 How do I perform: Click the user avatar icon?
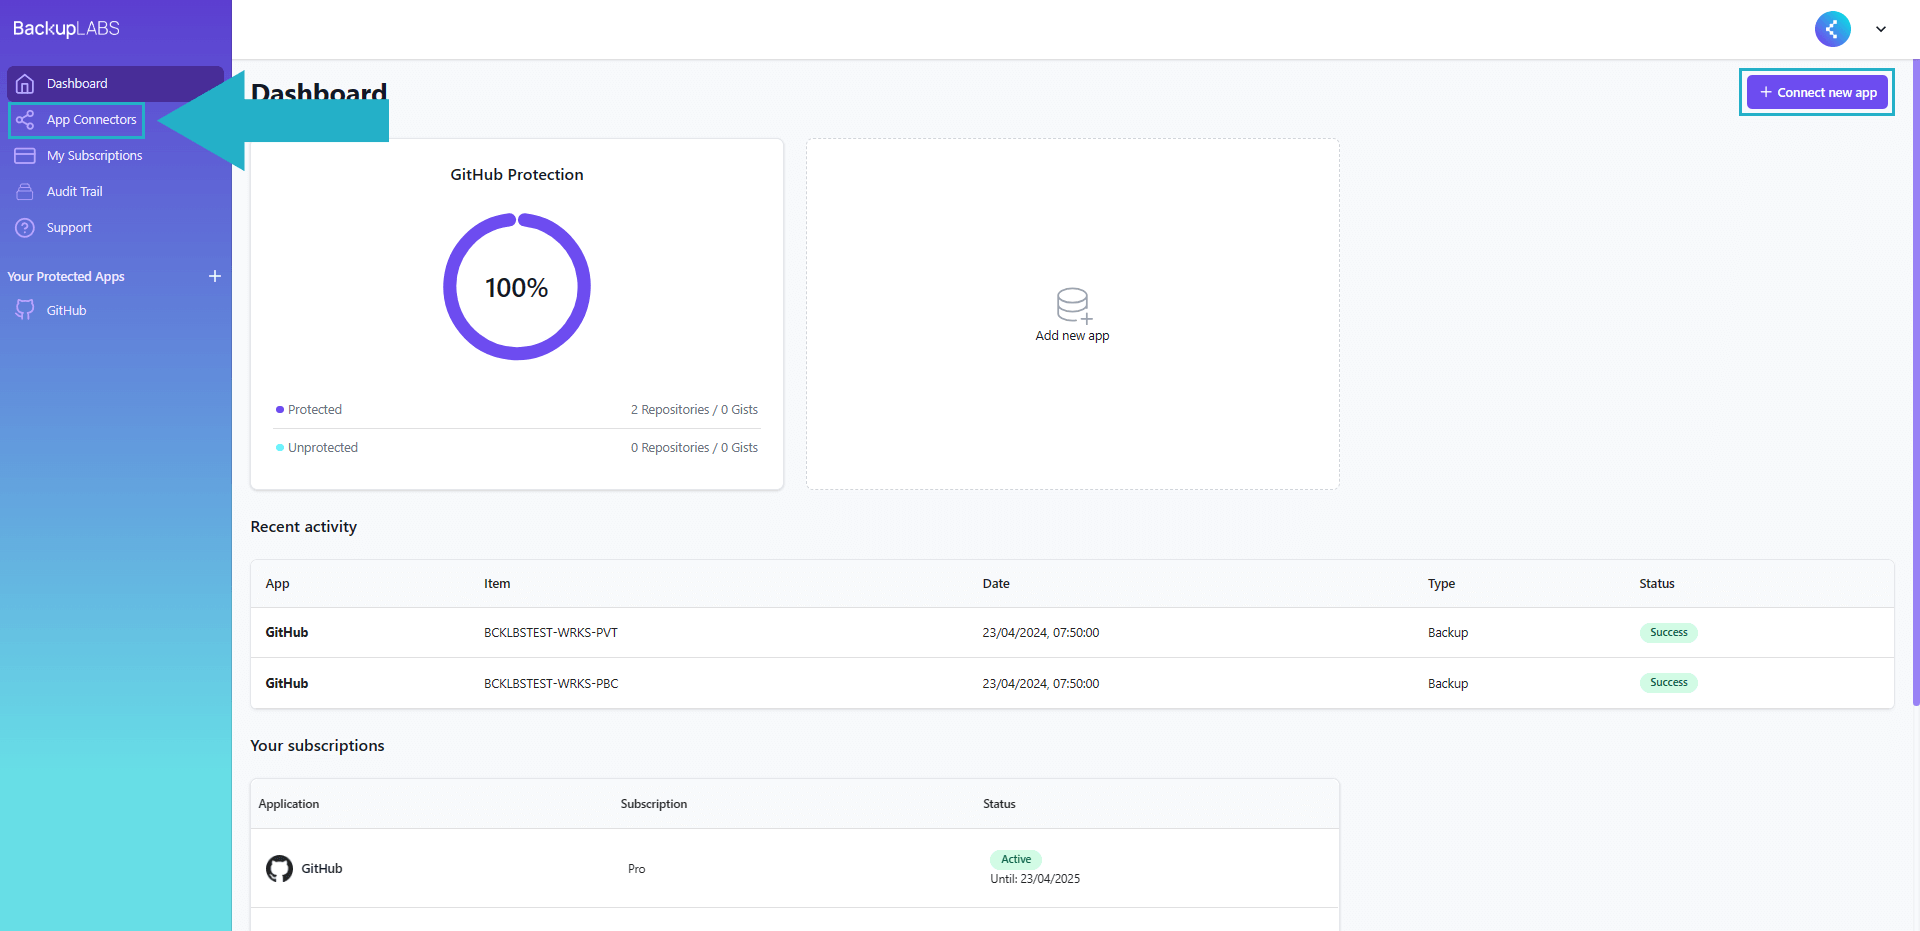(1832, 29)
